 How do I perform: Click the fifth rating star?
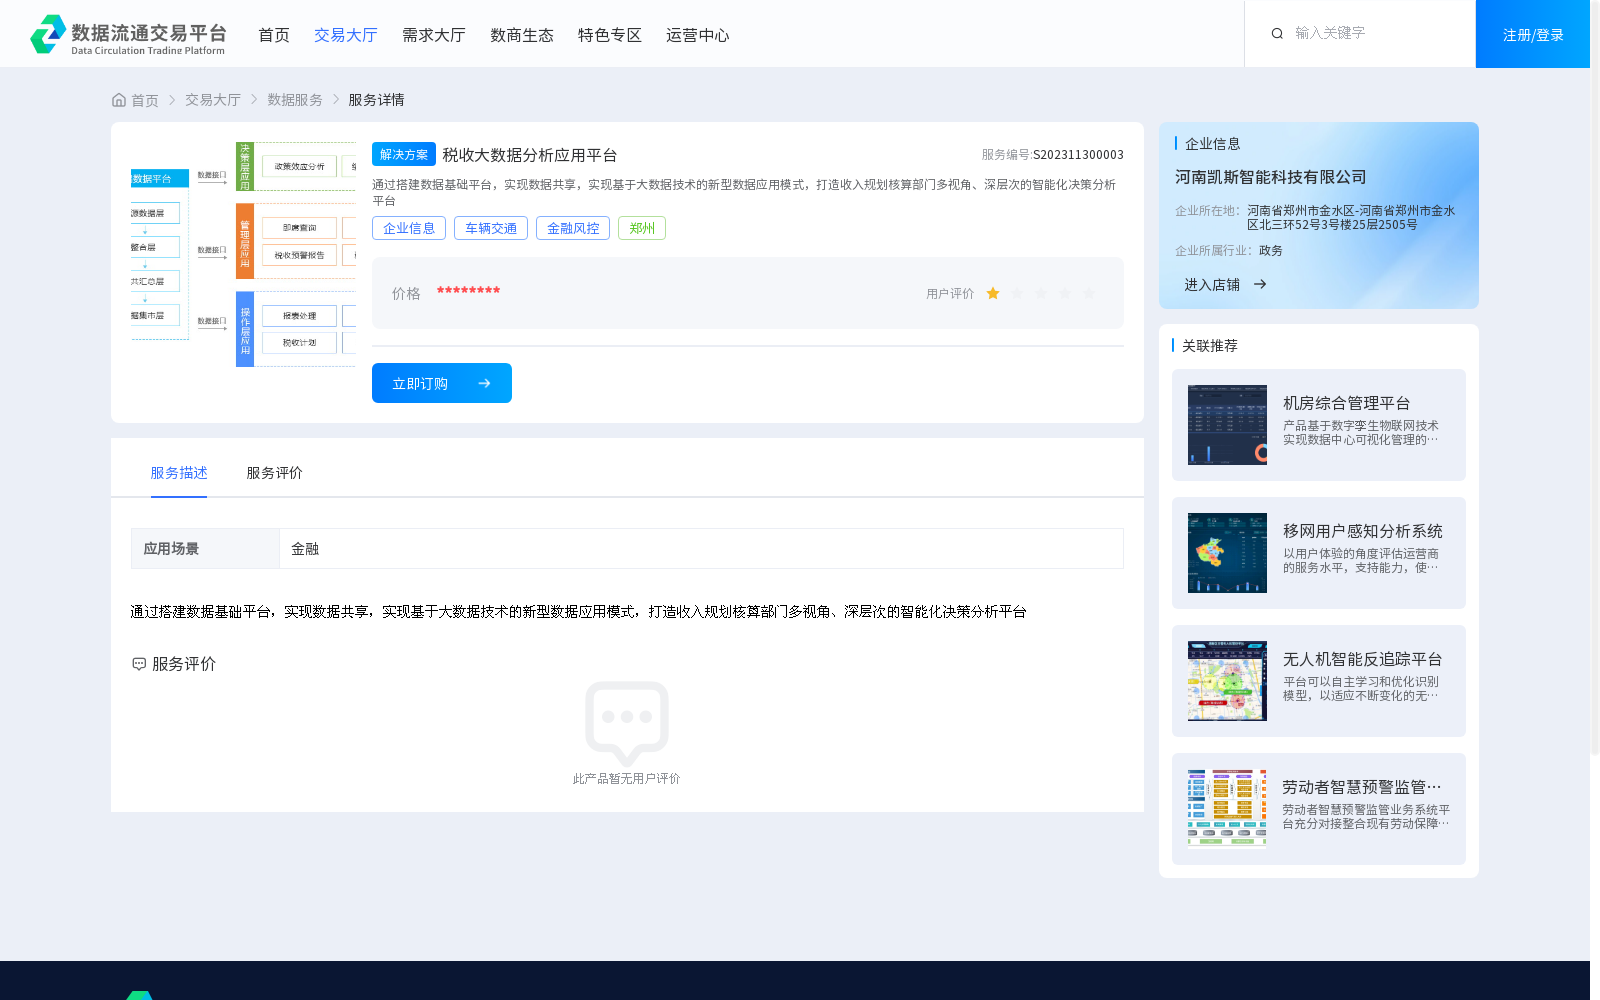(x=1089, y=293)
